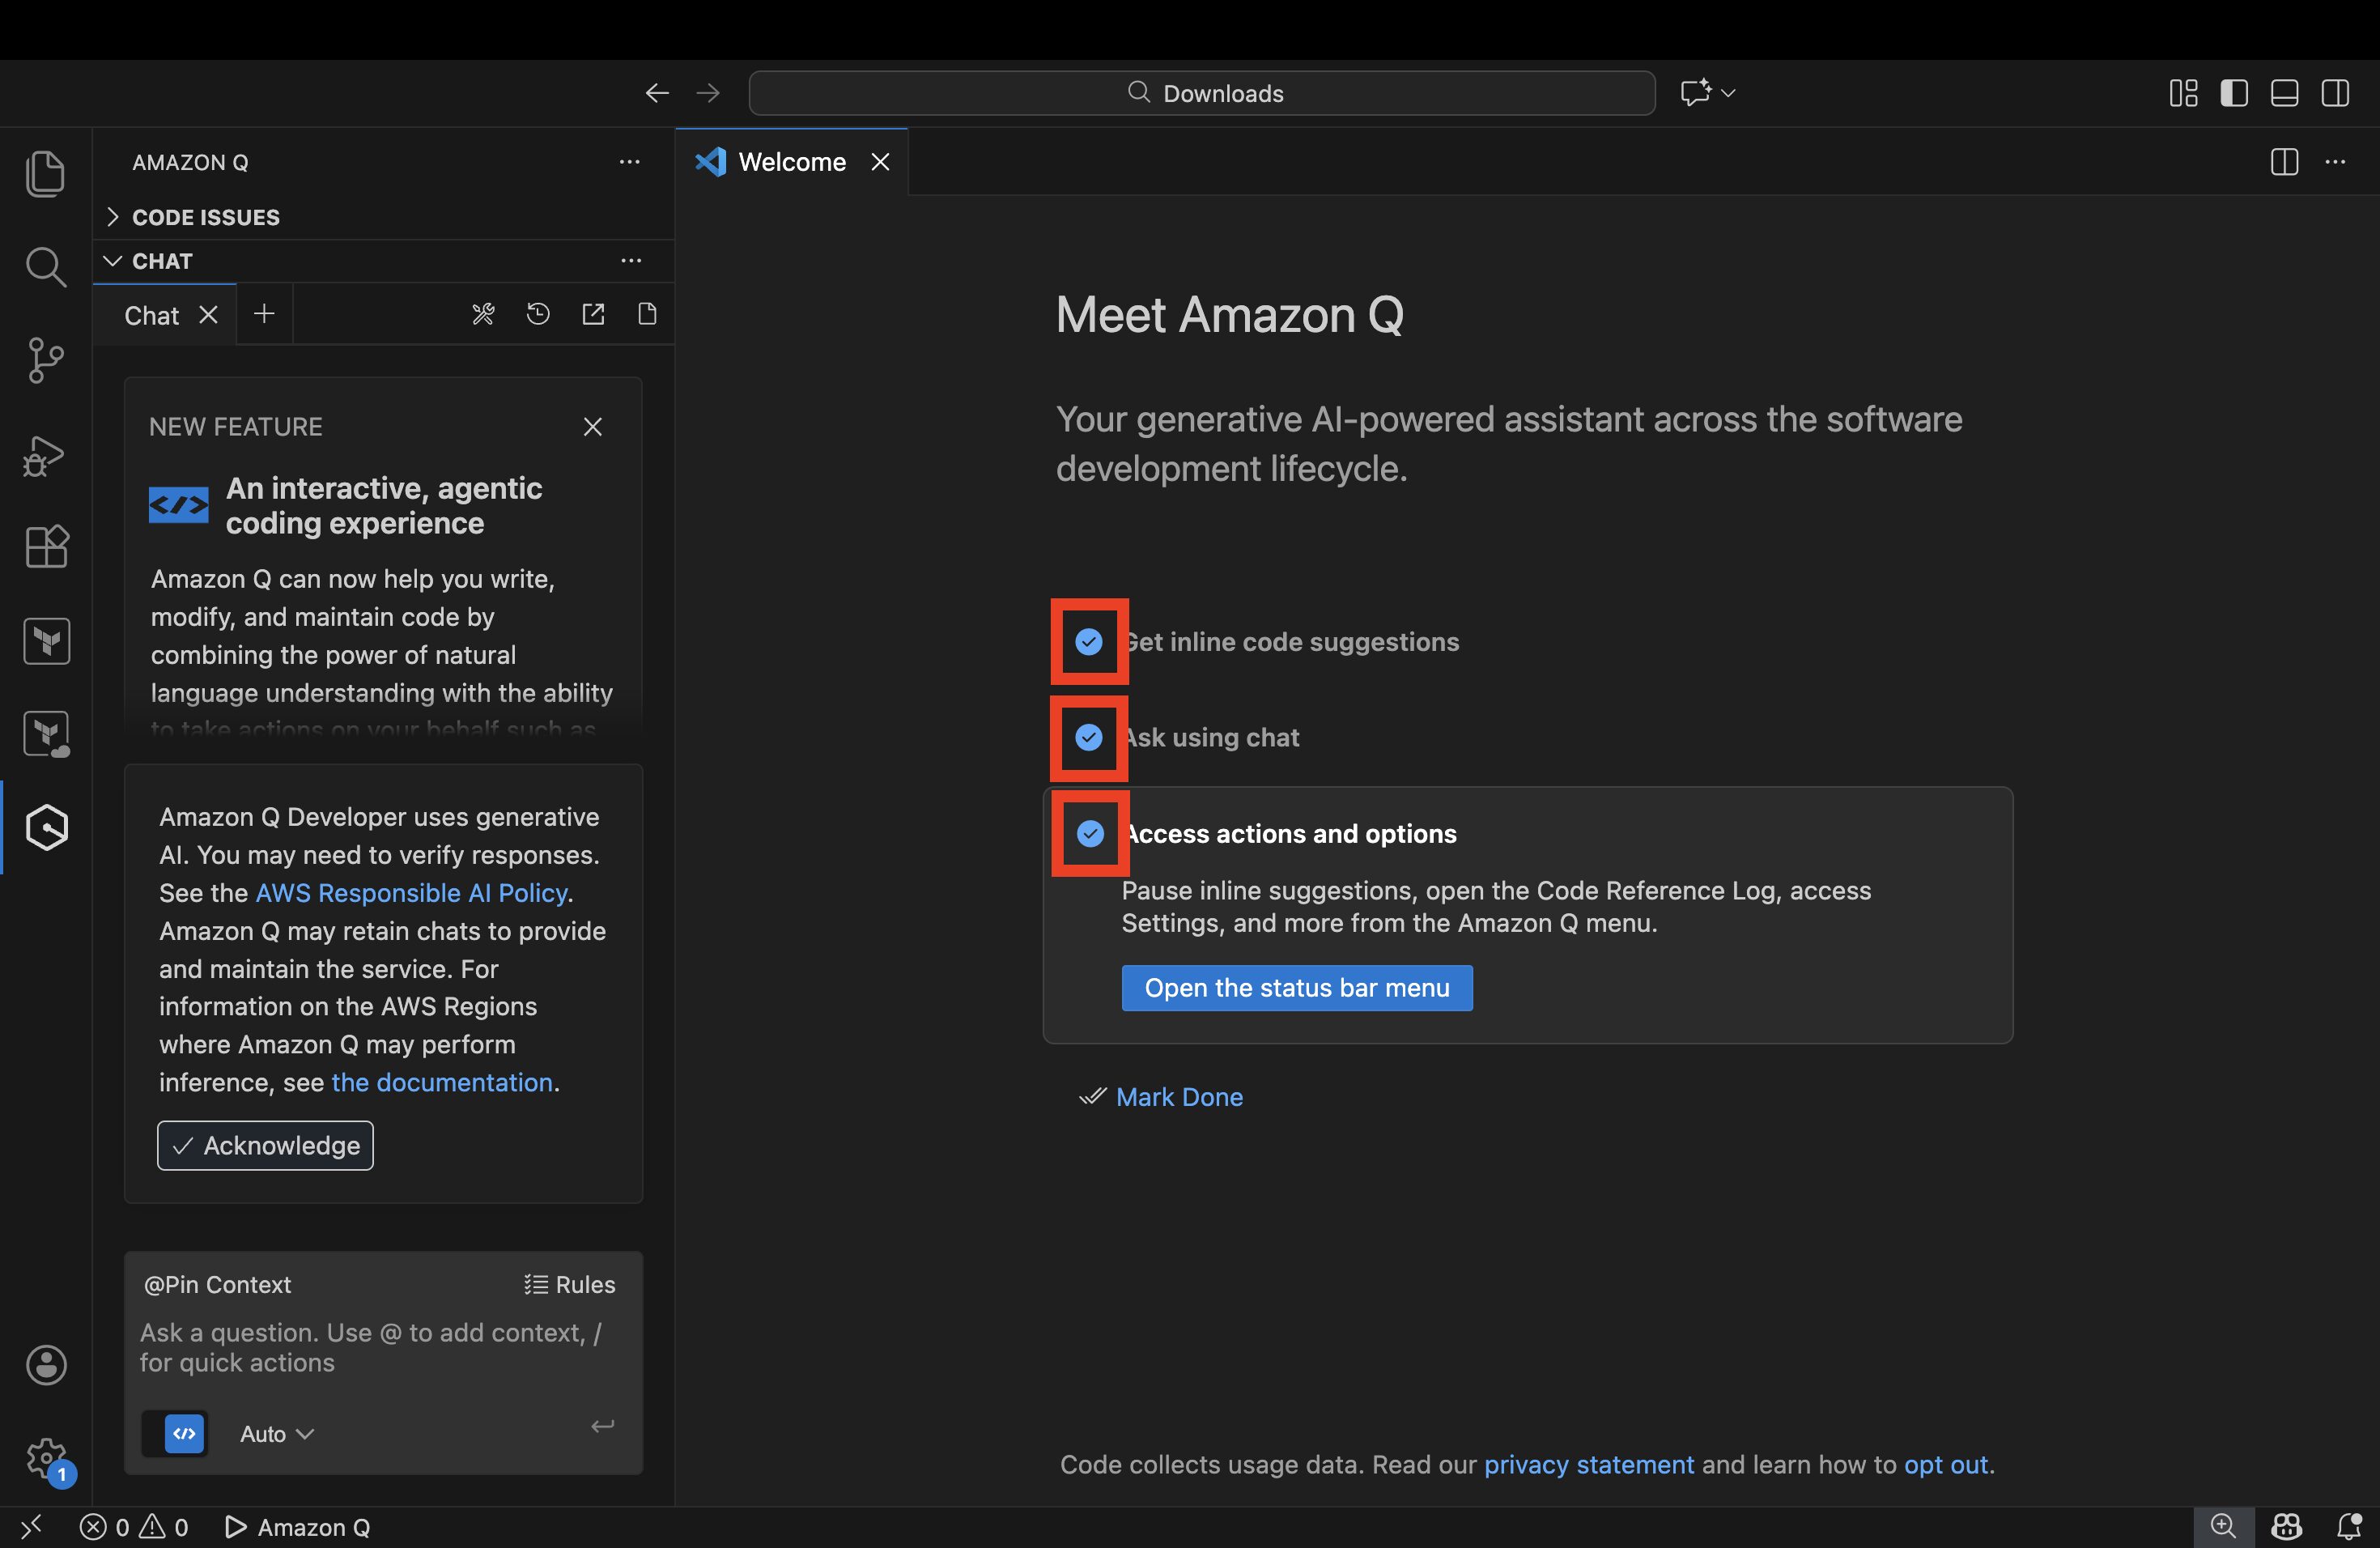Toggle Access actions and options checkmark
The image size is (2380, 1548).
tap(1090, 833)
